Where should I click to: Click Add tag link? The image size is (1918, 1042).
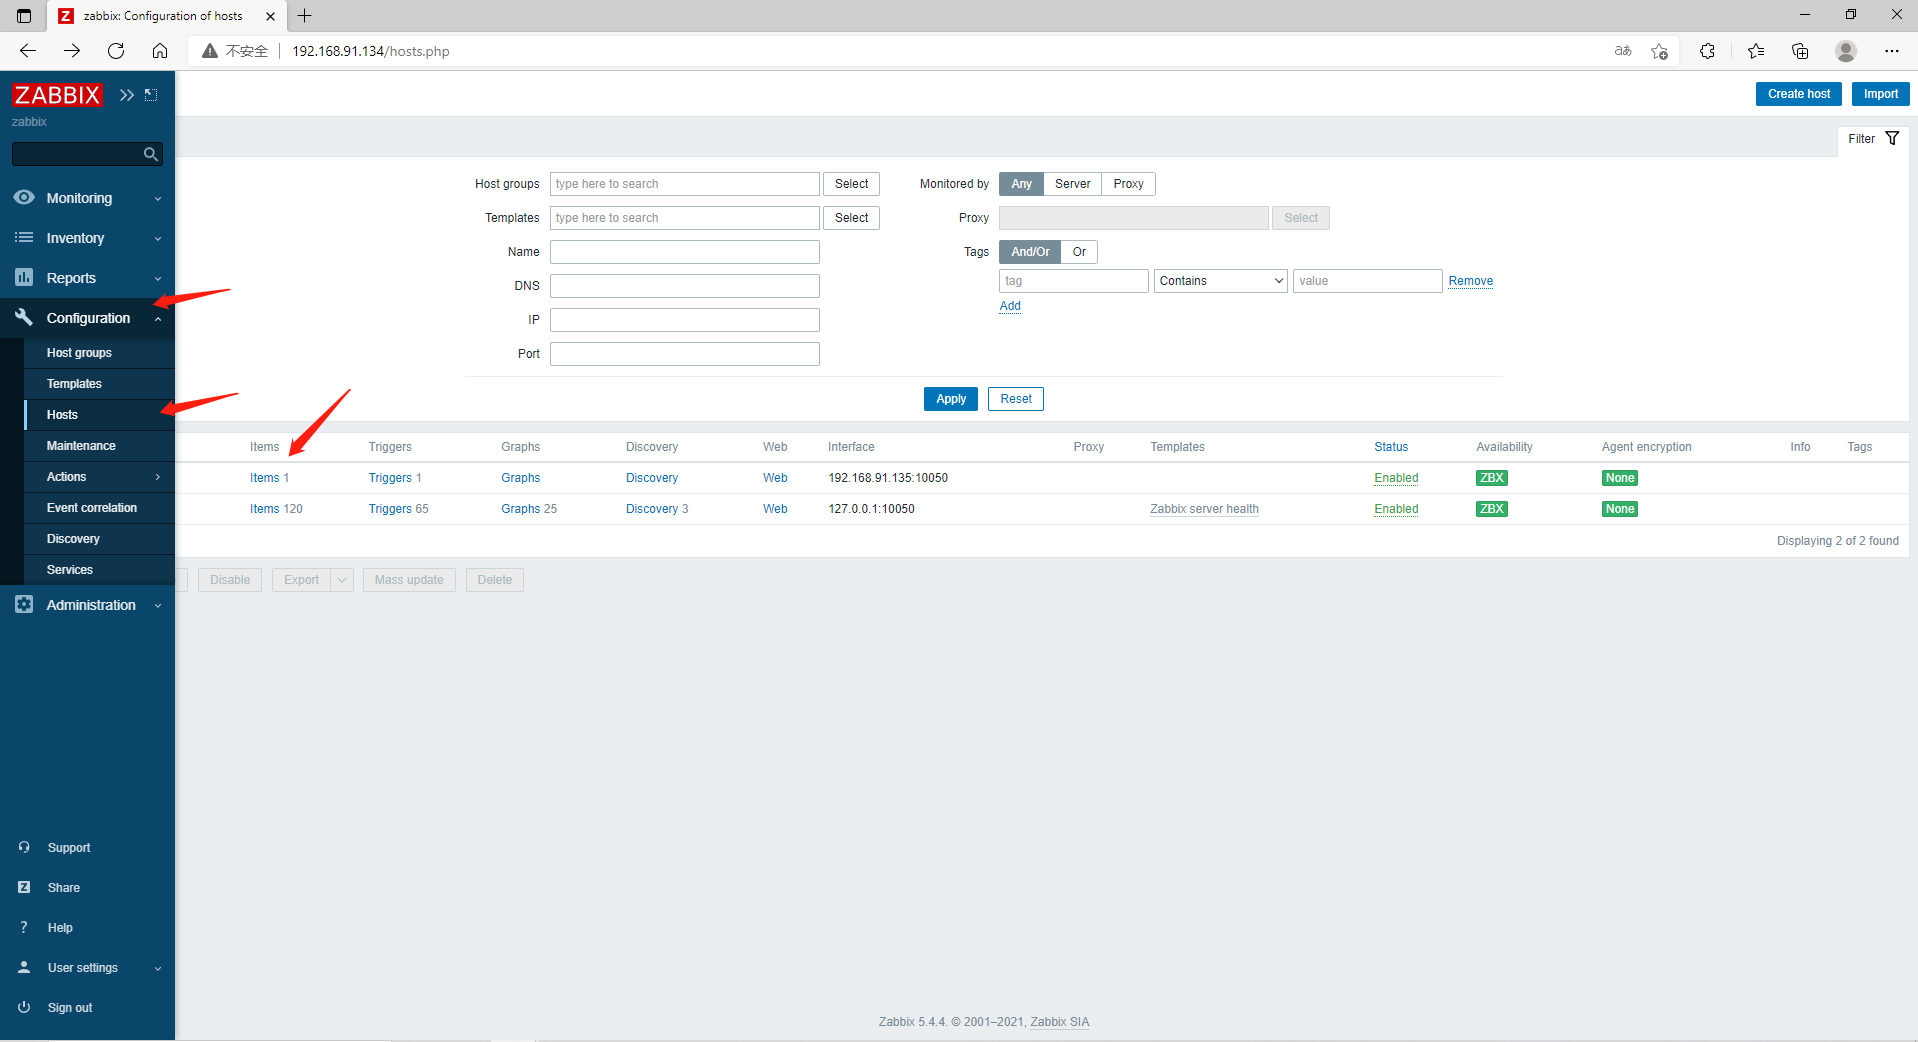click(x=1010, y=306)
